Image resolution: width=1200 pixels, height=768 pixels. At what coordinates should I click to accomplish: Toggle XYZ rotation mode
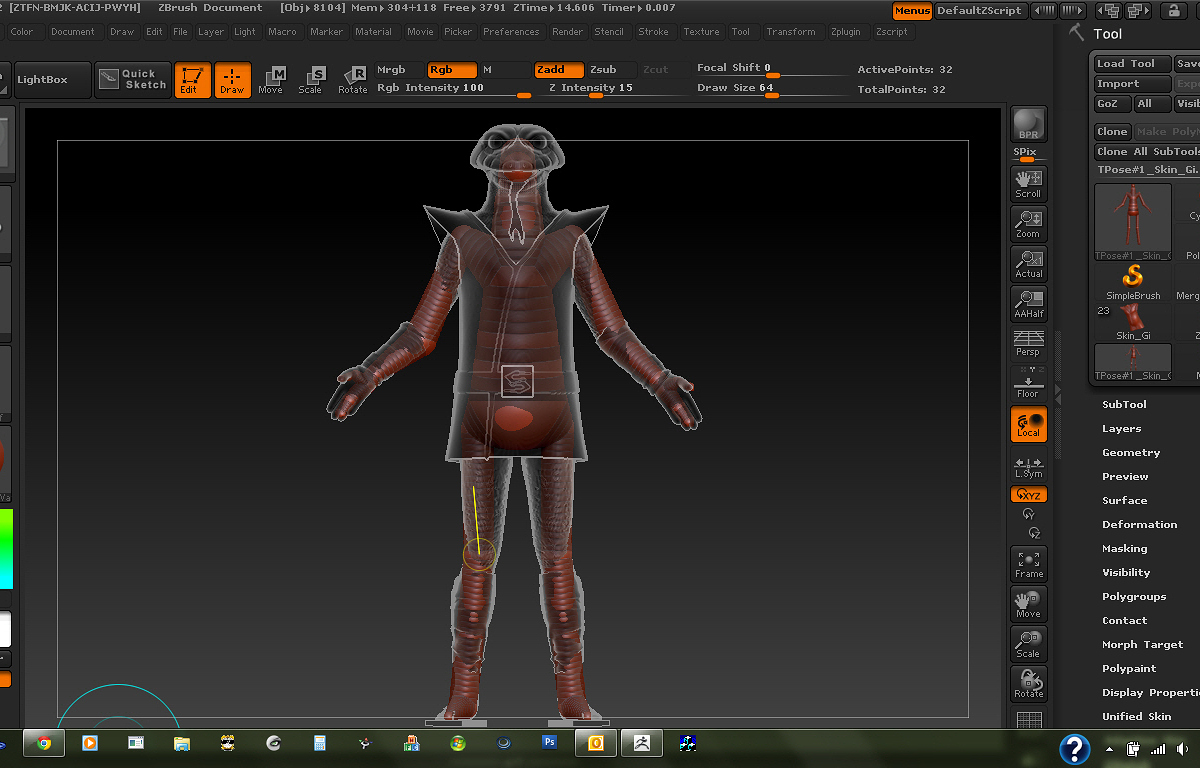coord(1028,495)
